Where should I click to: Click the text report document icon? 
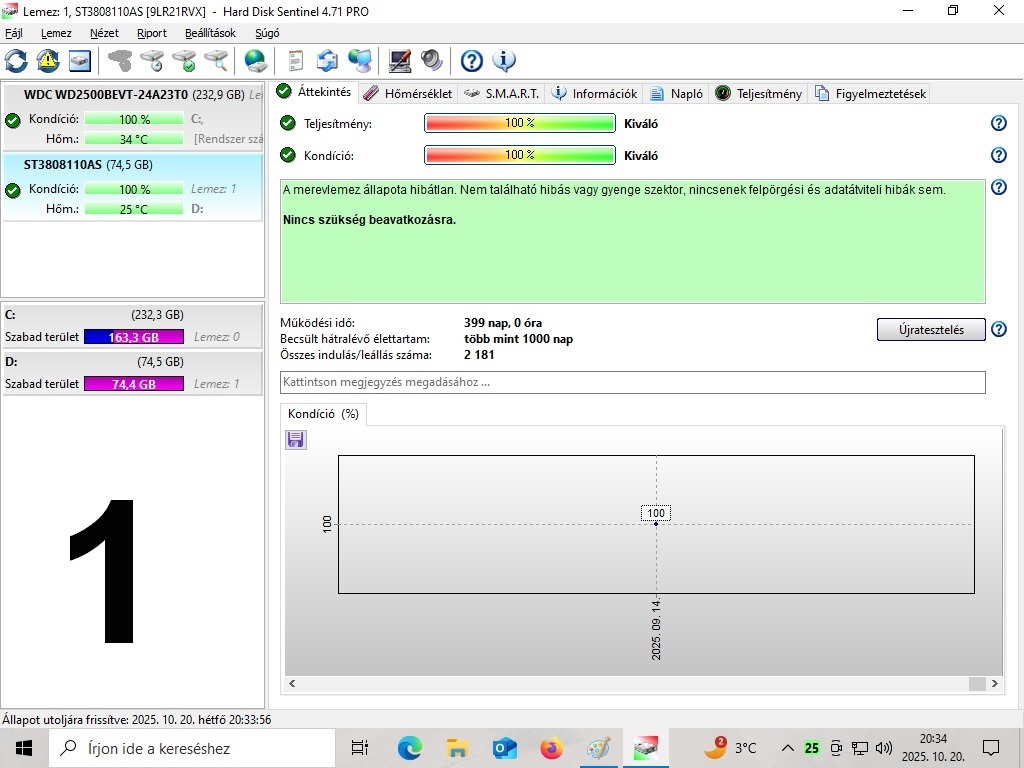[295, 61]
